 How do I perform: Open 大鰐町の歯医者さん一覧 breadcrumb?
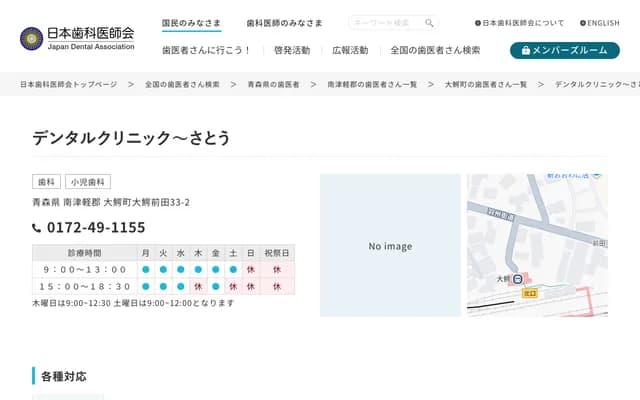coord(486,85)
